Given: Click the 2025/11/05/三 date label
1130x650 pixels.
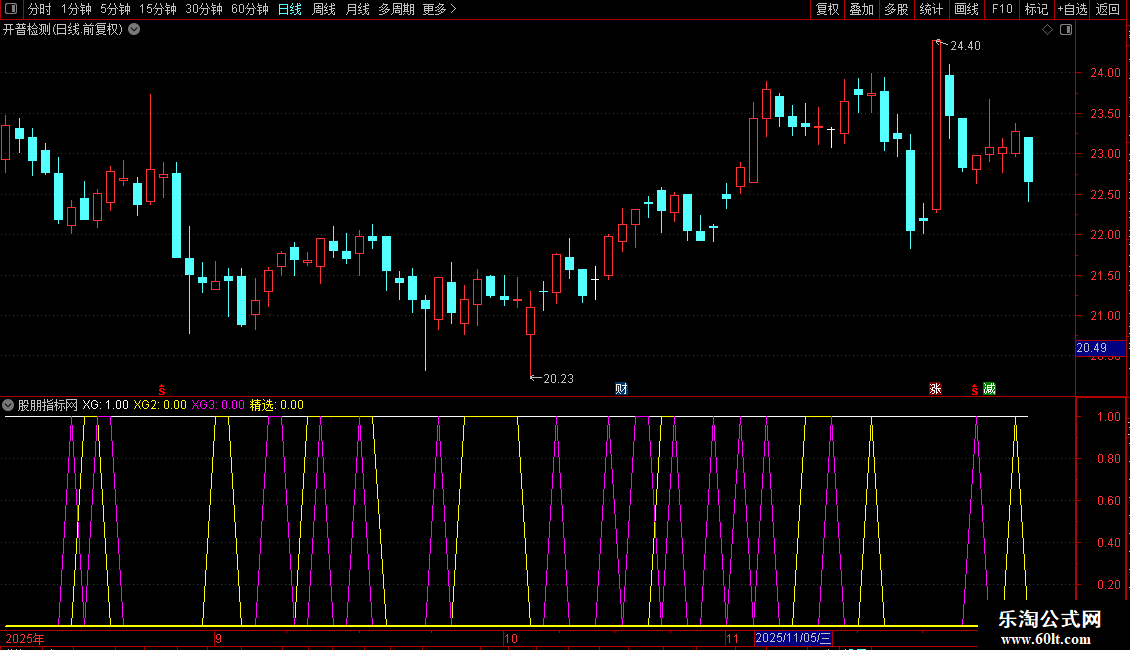Looking at the screenshot, I should click(x=793, y=638).
